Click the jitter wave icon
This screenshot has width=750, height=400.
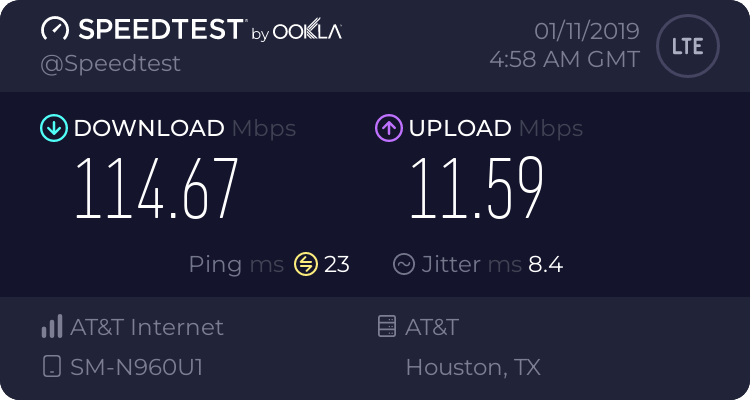click(404, 264)
